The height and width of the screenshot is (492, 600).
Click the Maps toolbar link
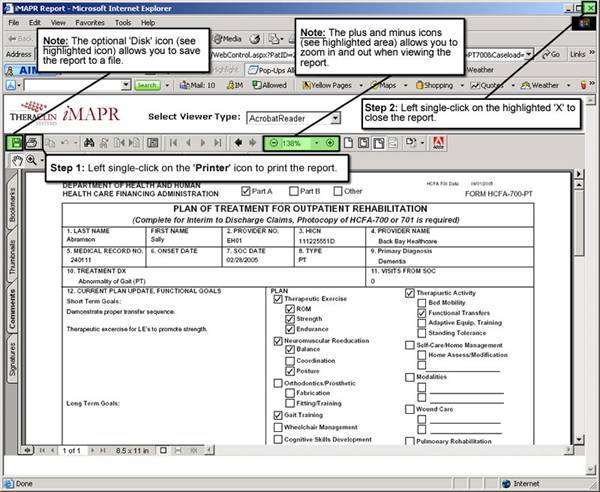tap(384, 85)
